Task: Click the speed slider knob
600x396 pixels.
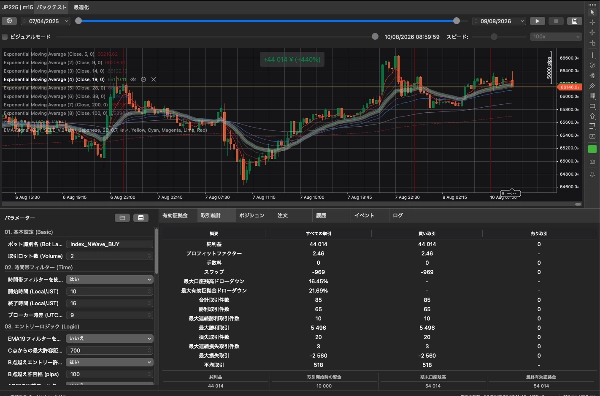Action: coord(494,37)
